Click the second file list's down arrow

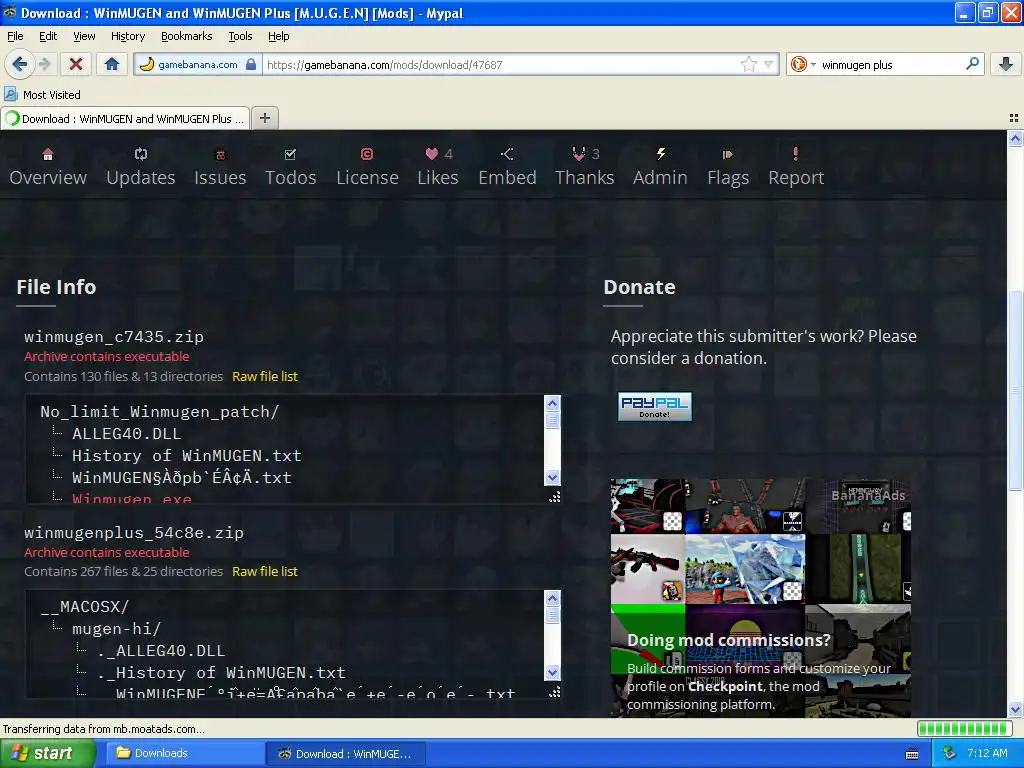tap(552, 672)
